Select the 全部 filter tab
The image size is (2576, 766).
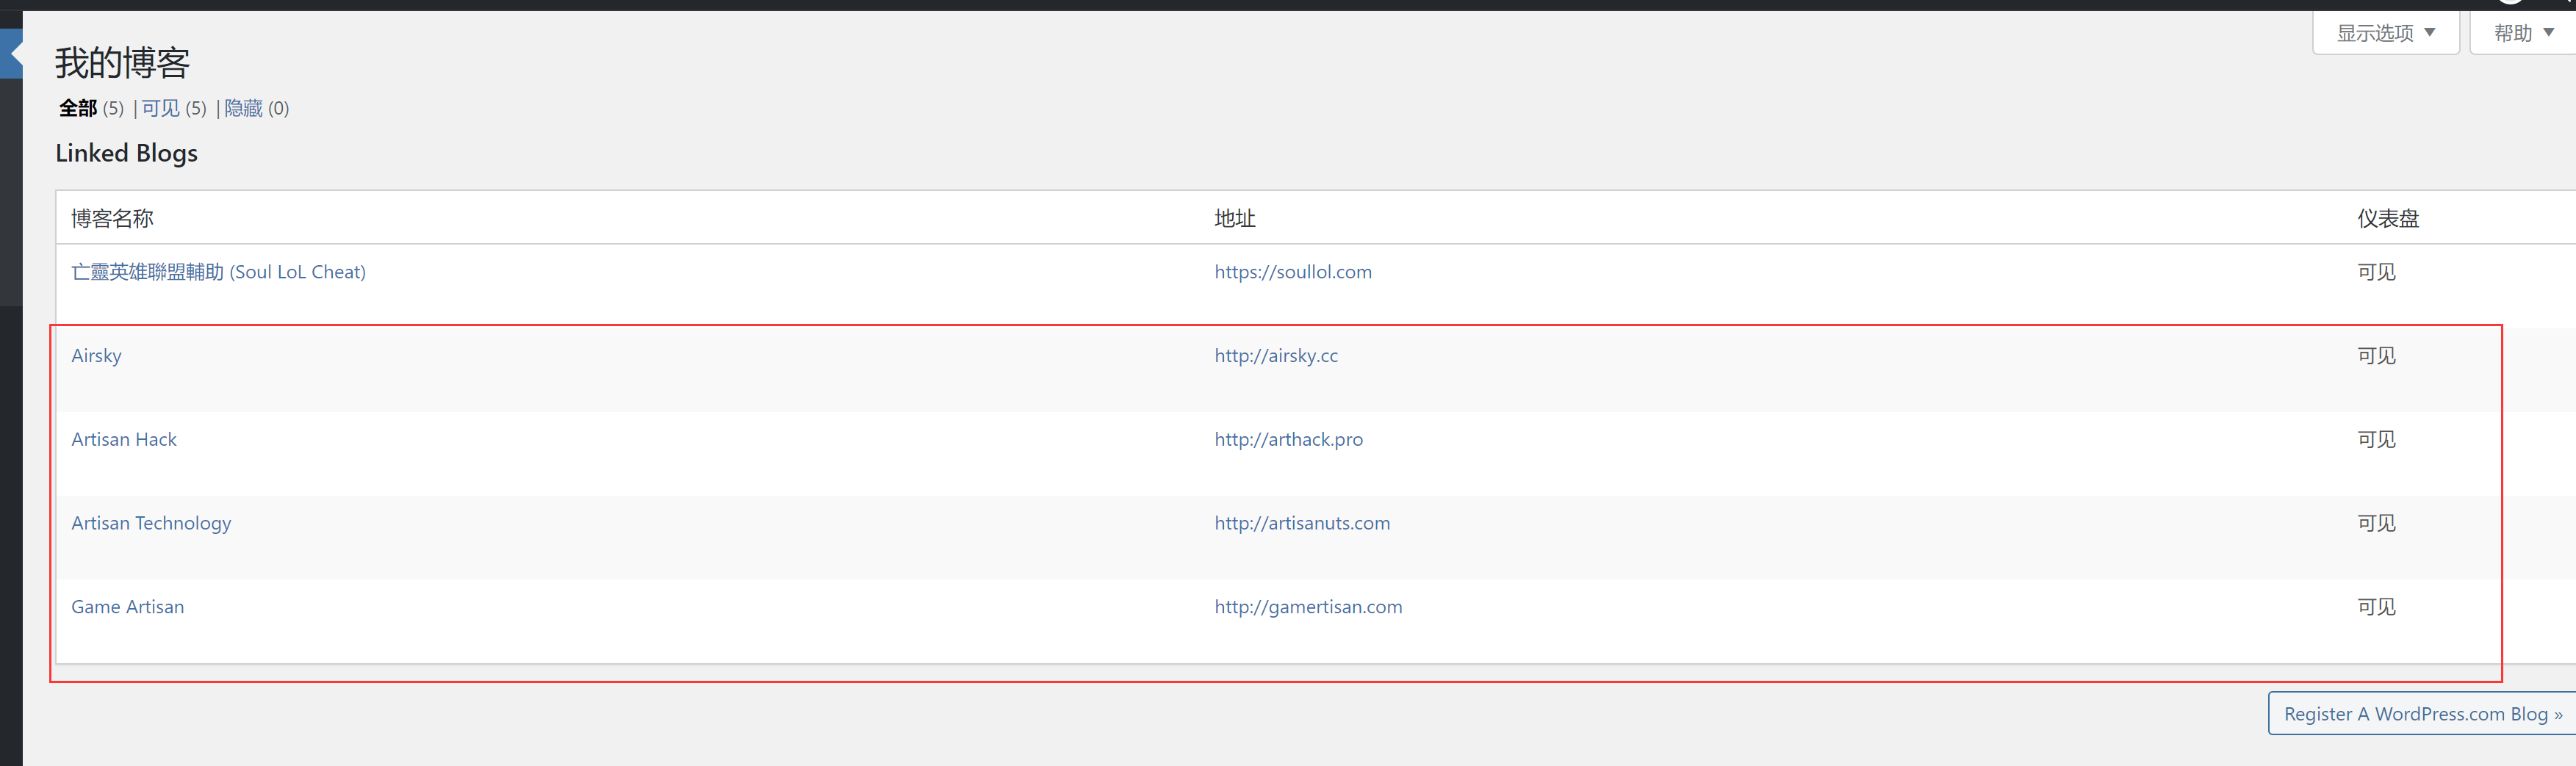(78, 108)
